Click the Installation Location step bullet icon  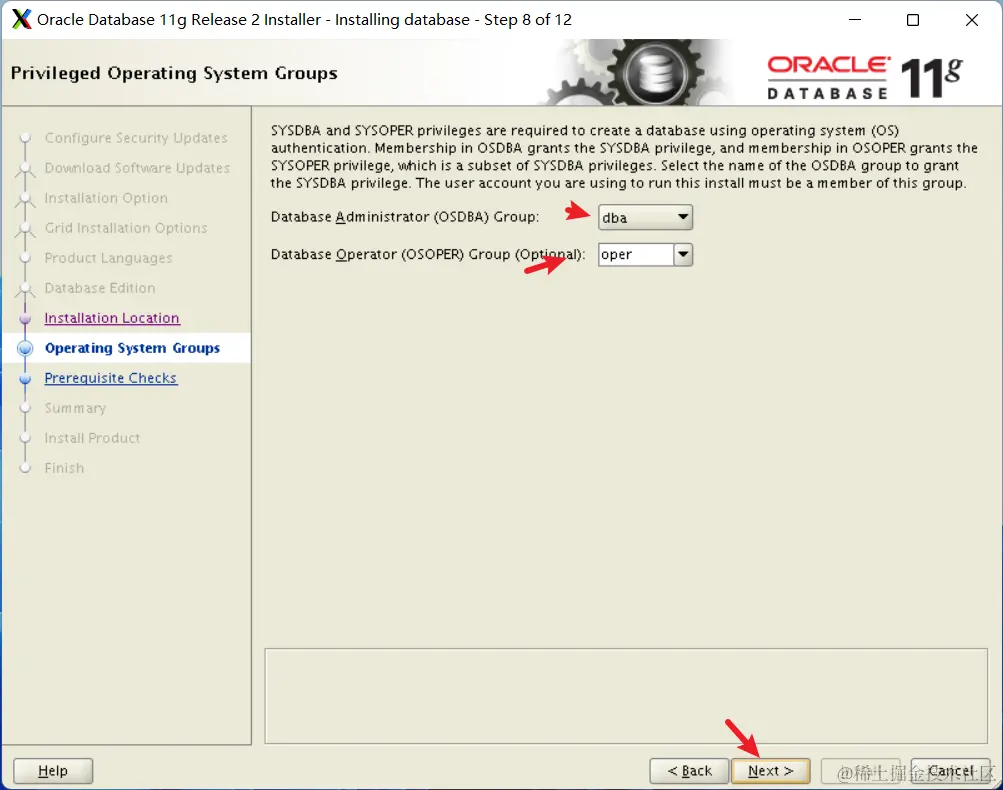pyautogui.click(x=25, y=318)
